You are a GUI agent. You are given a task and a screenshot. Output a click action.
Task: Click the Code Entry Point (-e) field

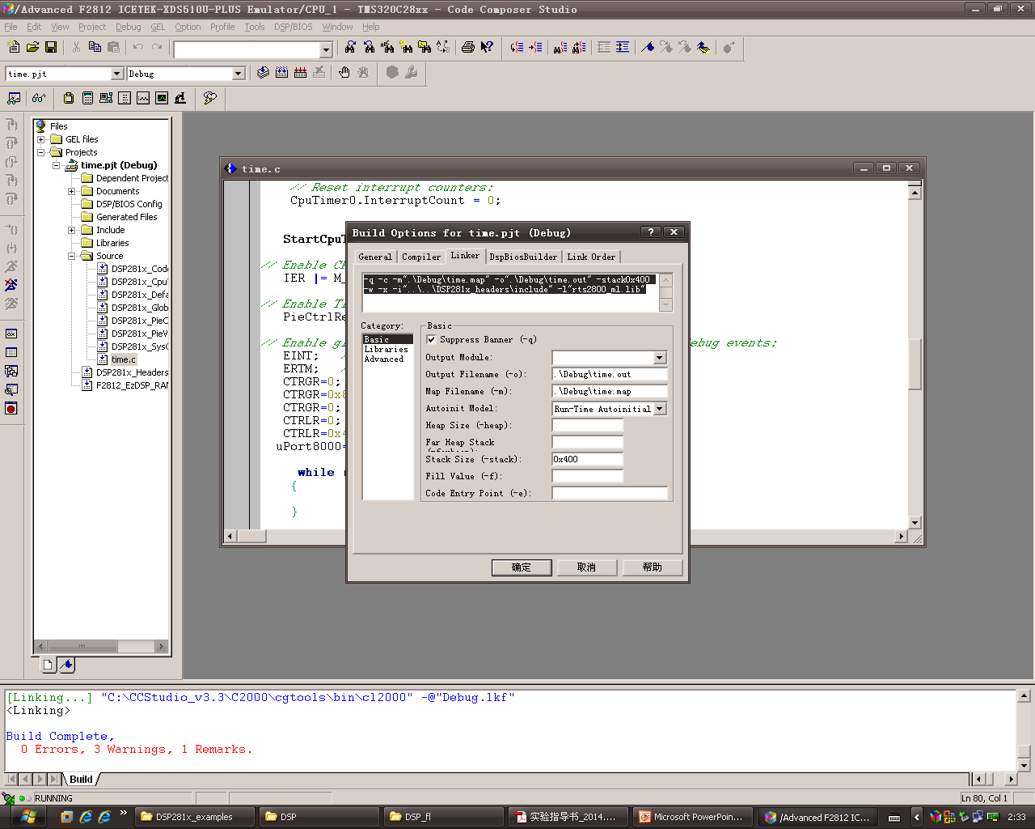coord(609,493)
